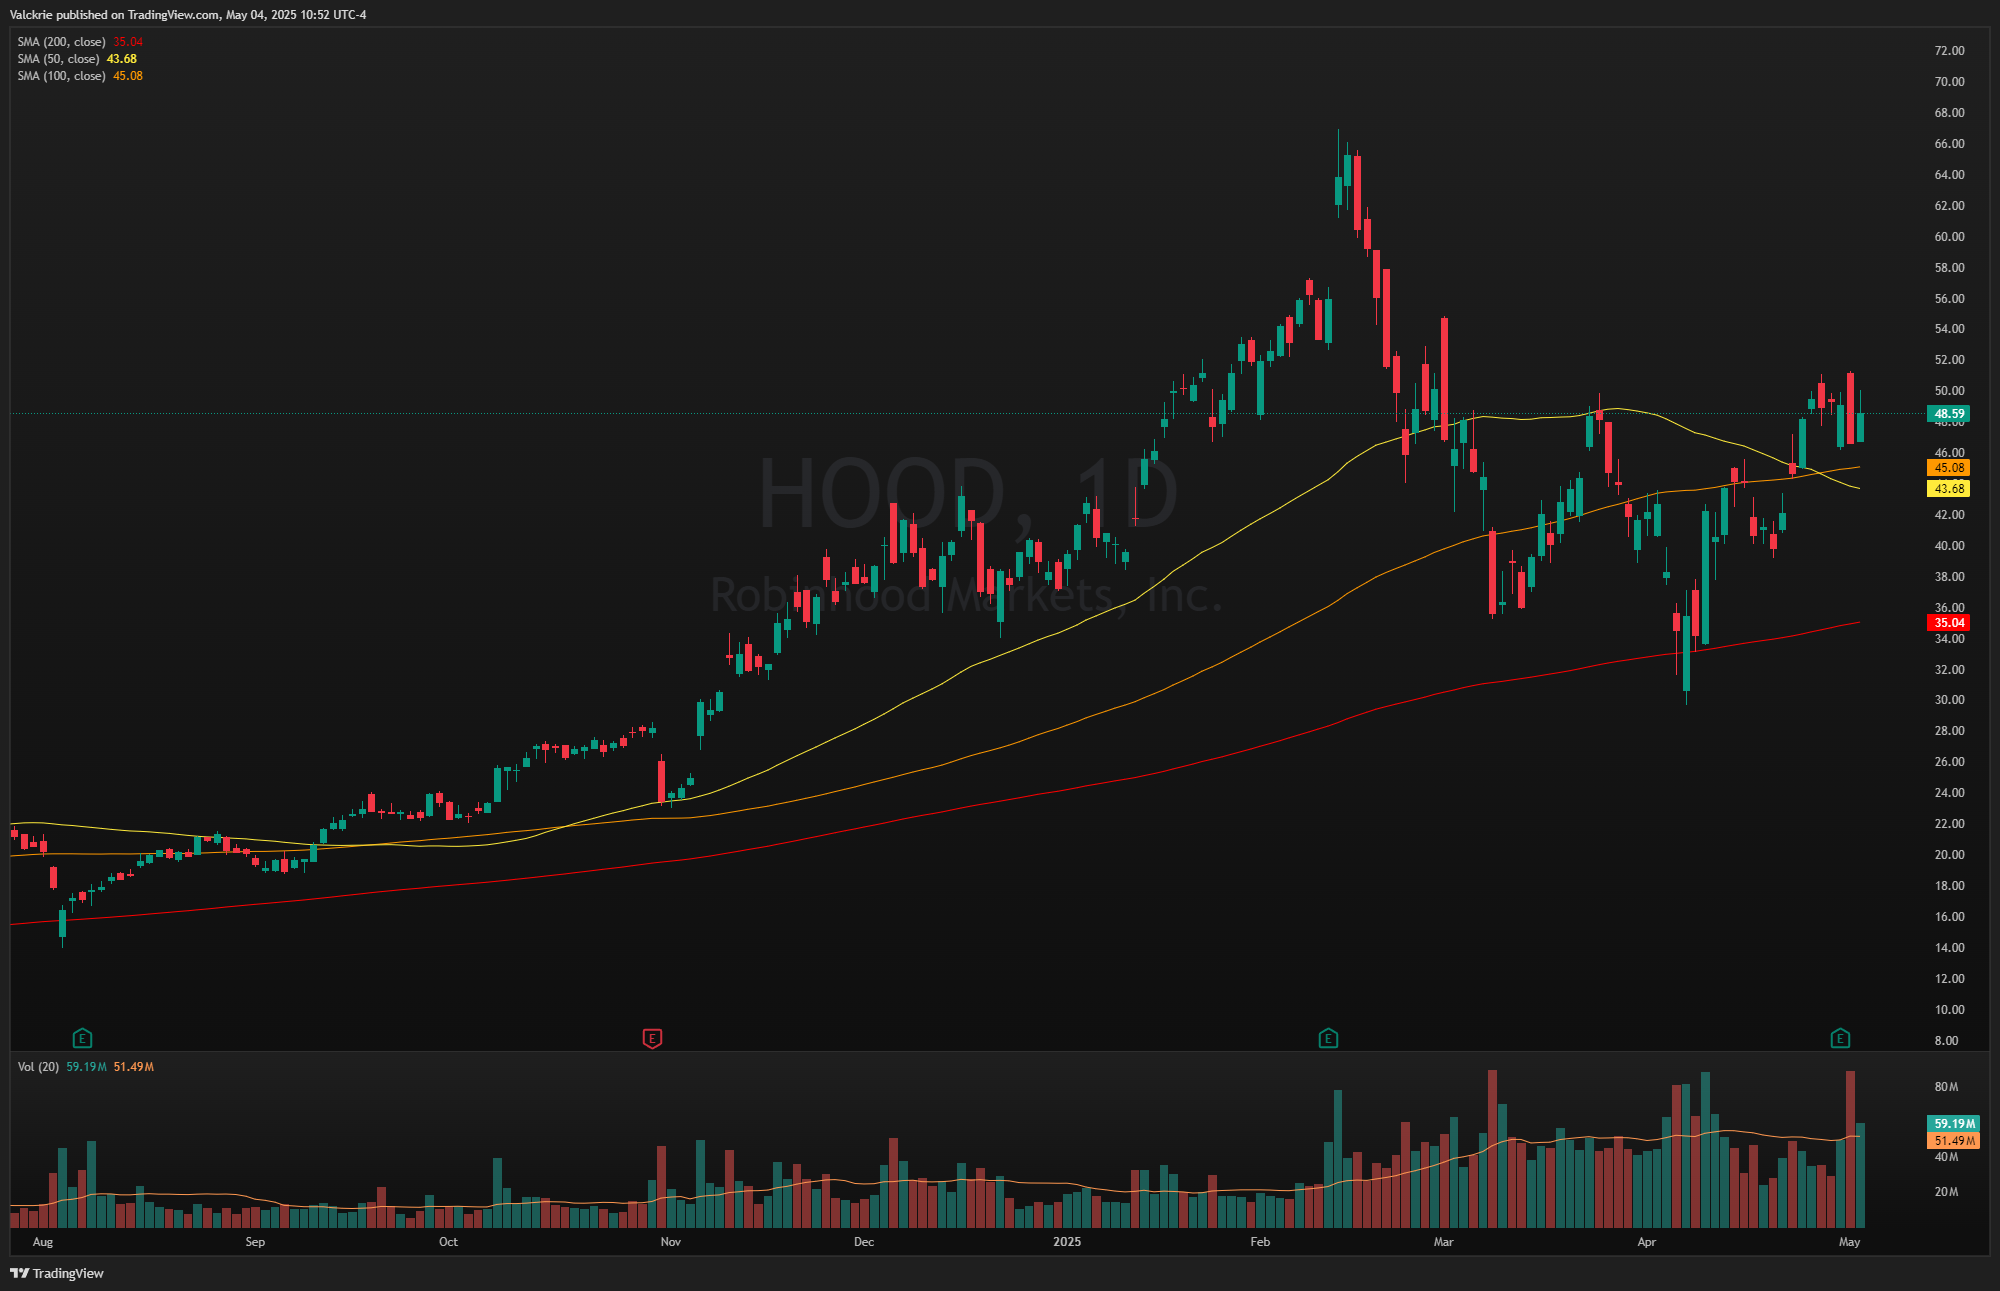2000x1291 pixels.
Task: Select the SMA (100, close) legend entry
Action: (x=80, y=76)
